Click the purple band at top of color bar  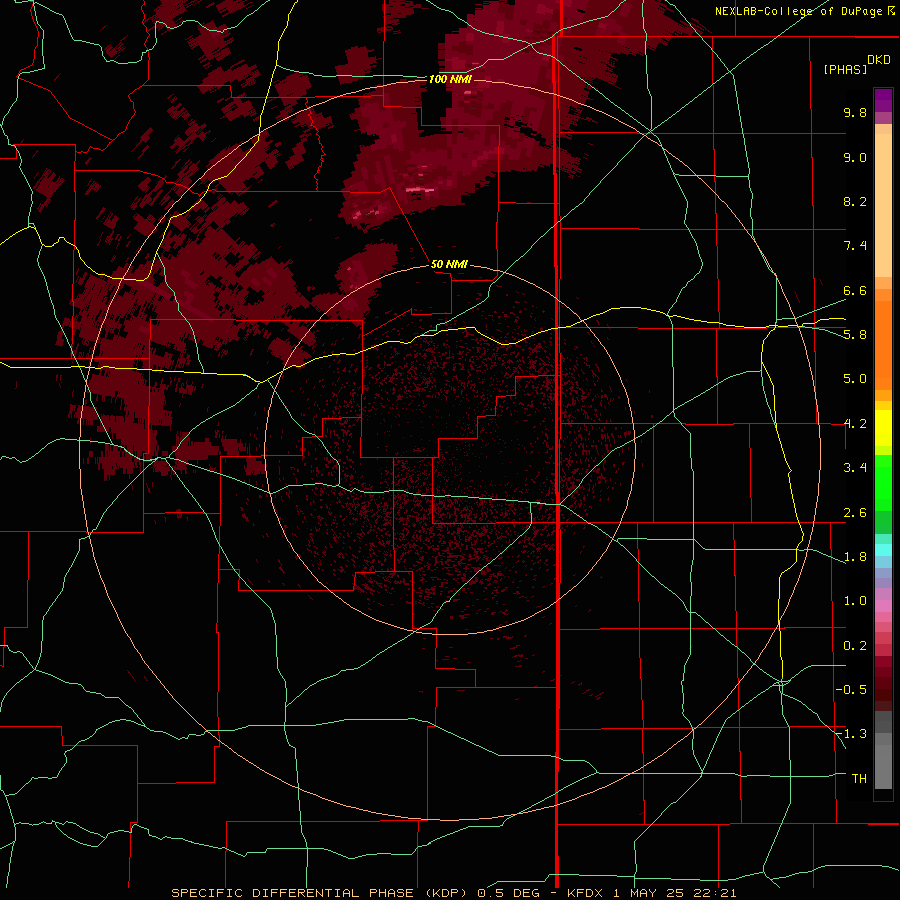coord(883,100)
